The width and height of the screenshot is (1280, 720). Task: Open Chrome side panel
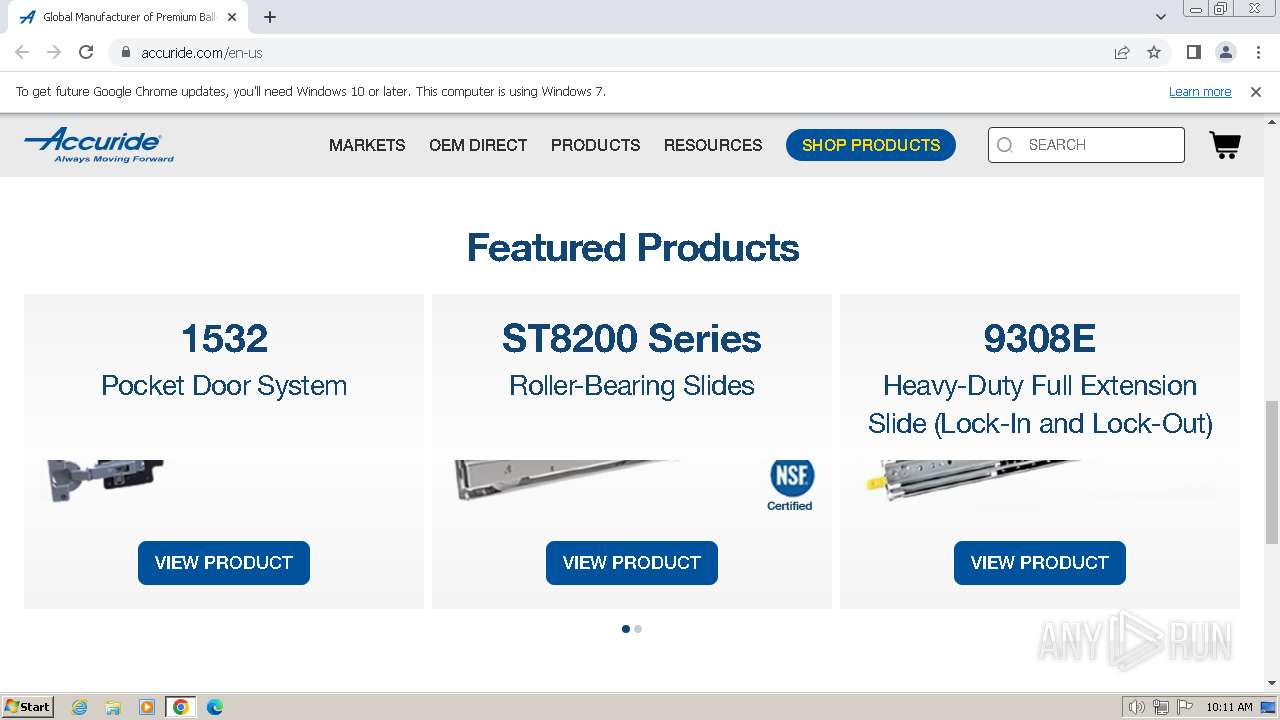tap(1193, 52)
